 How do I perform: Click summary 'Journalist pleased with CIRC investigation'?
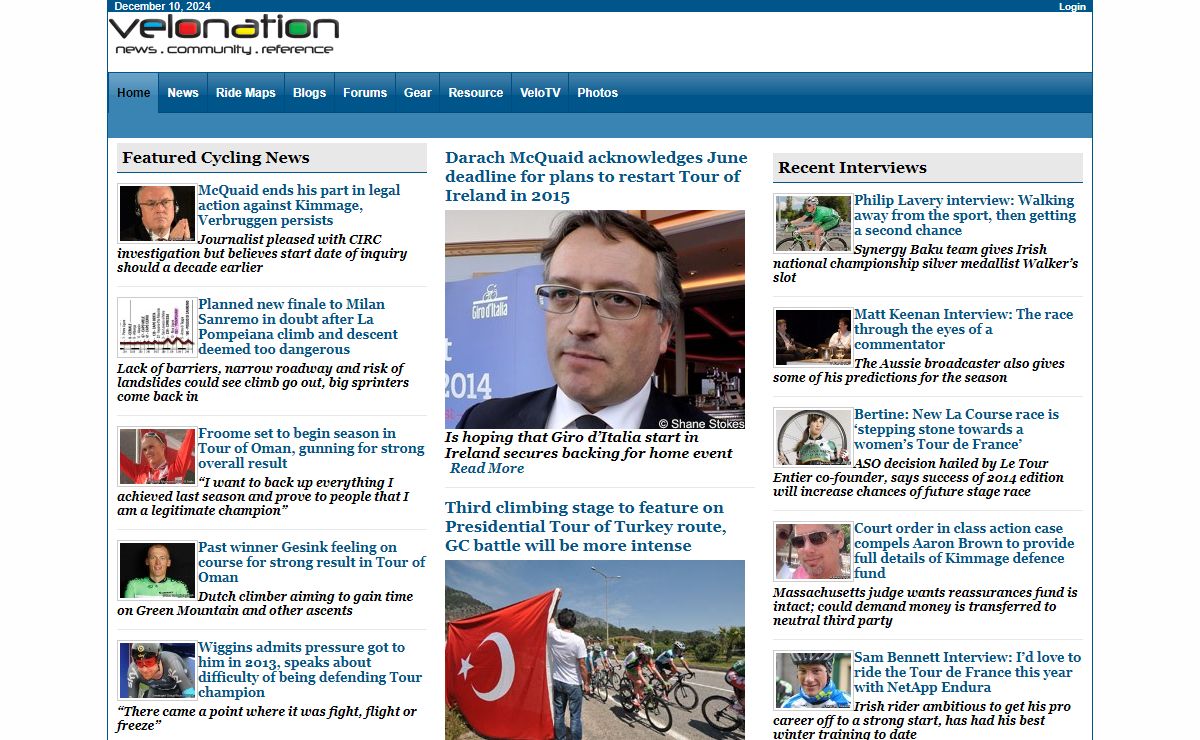(x=262, y=253)
